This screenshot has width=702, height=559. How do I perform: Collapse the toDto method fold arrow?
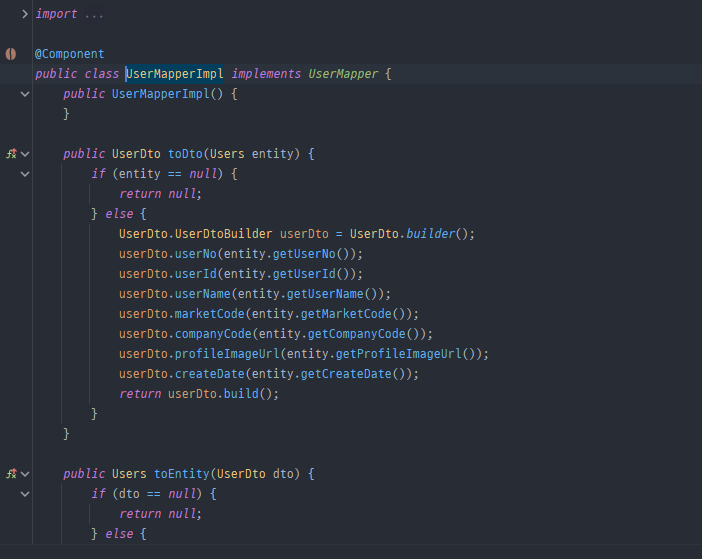click(x=25, y=154)
